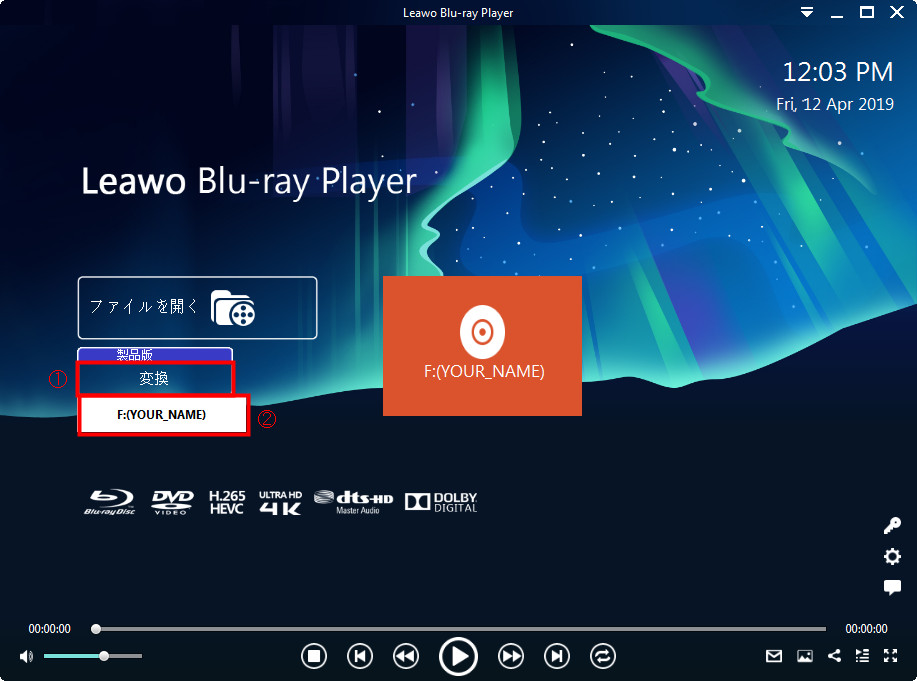Click the screenshot picture icon

point(805,656)
